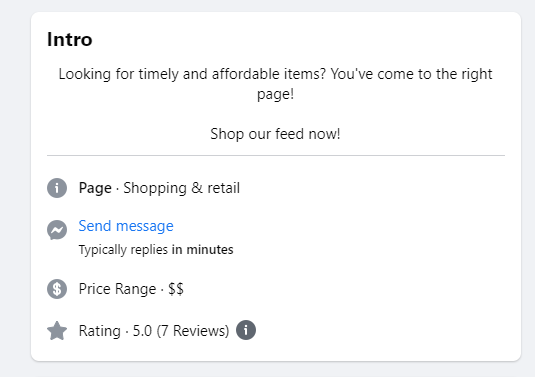The width and height of the screenshot is (535, 377).
Task: Open the Send message link
Action: [x=126, y=226]
